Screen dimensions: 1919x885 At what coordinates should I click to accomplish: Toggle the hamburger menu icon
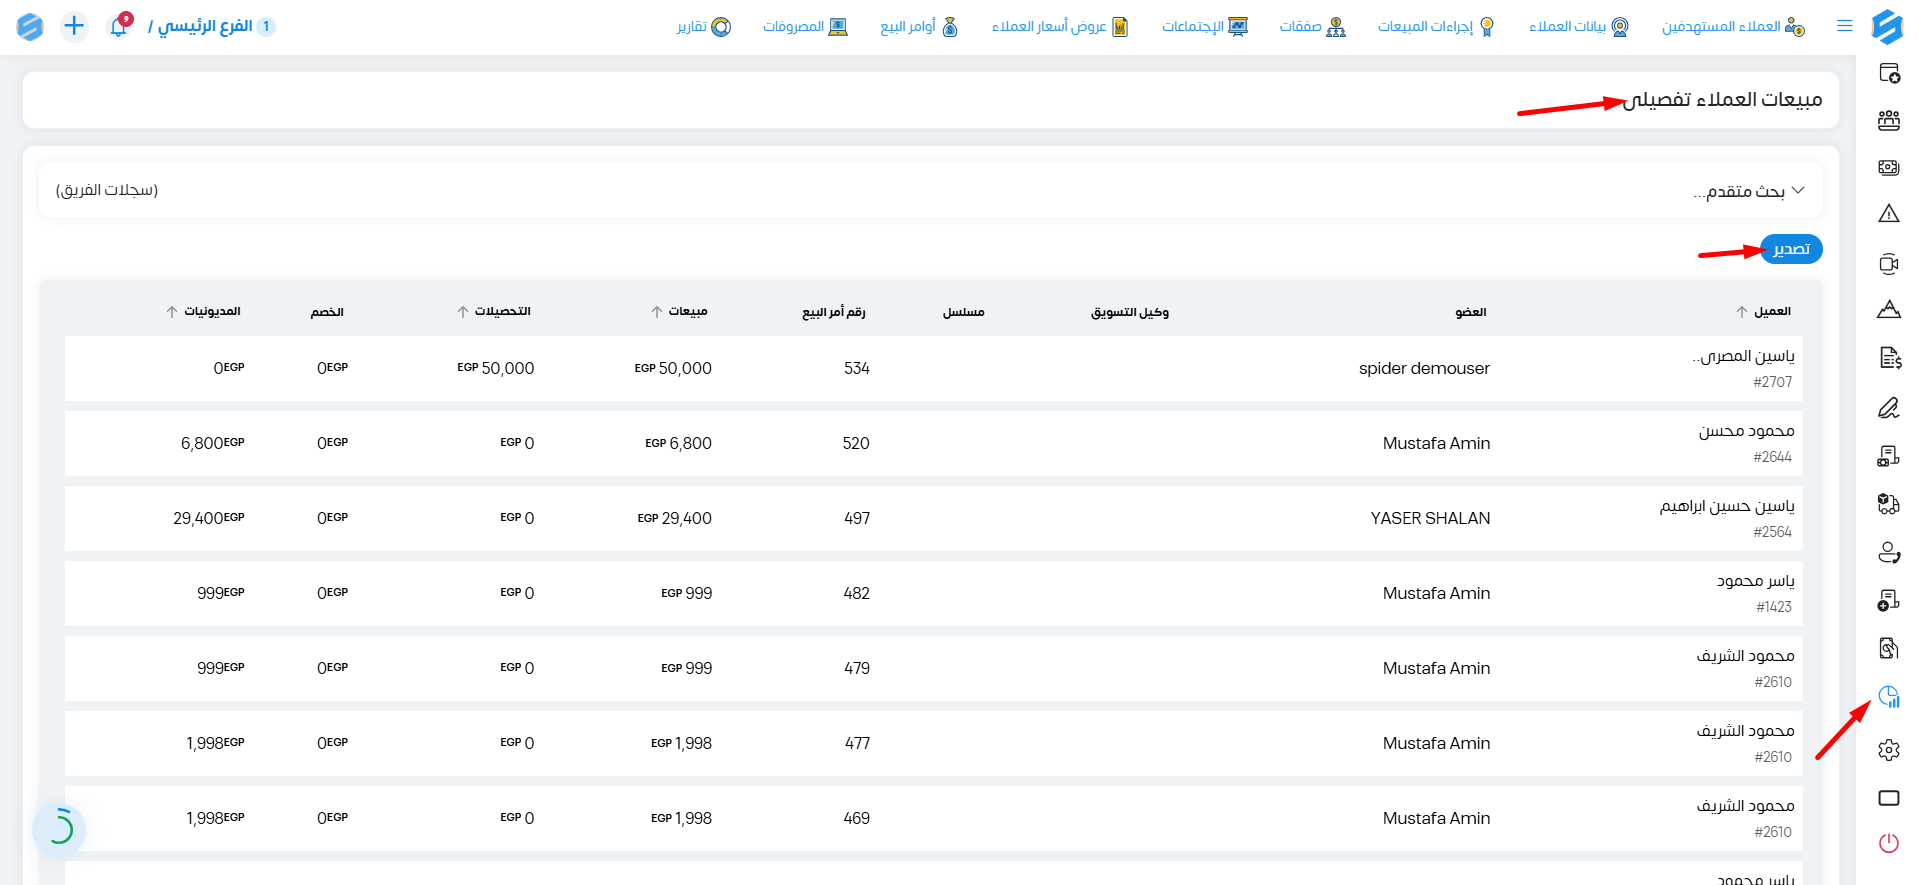click(1845, 26)
